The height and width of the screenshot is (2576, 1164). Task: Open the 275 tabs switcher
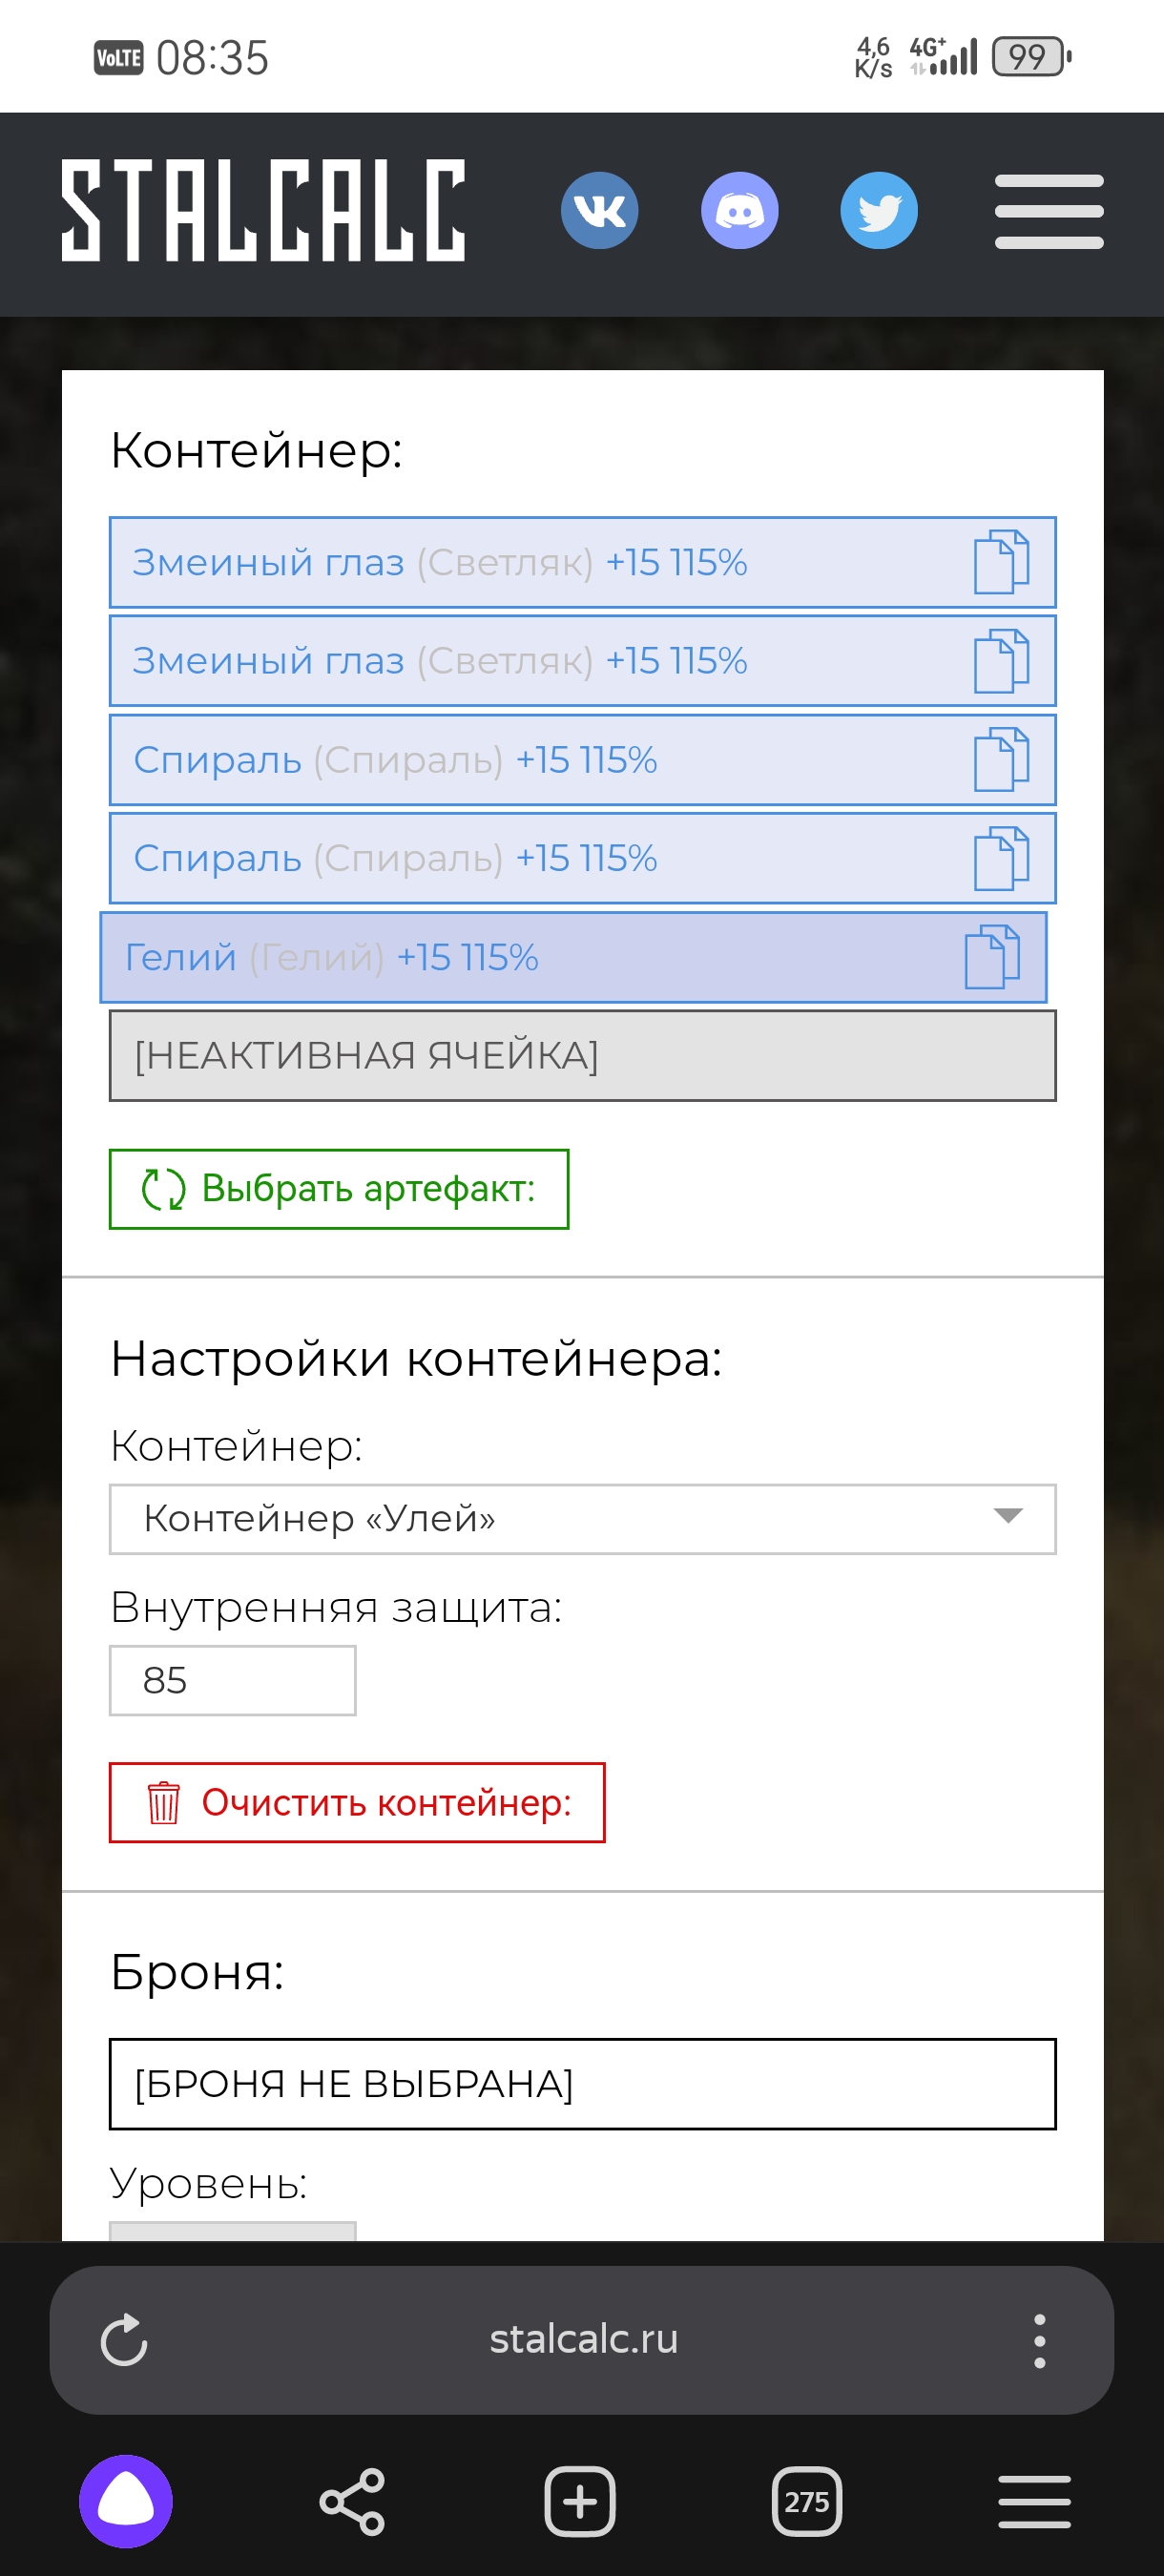point(807,2502)
